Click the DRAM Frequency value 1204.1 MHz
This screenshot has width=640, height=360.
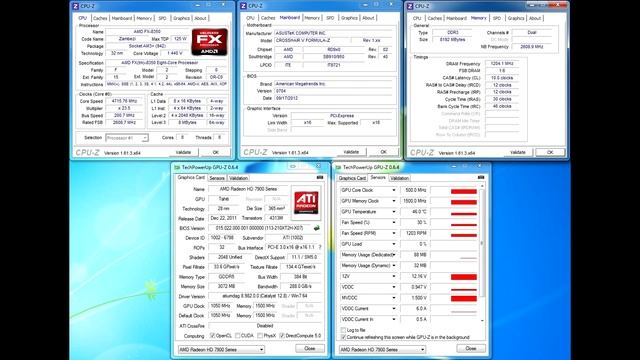pyautogui.click(x=502, y=64)
